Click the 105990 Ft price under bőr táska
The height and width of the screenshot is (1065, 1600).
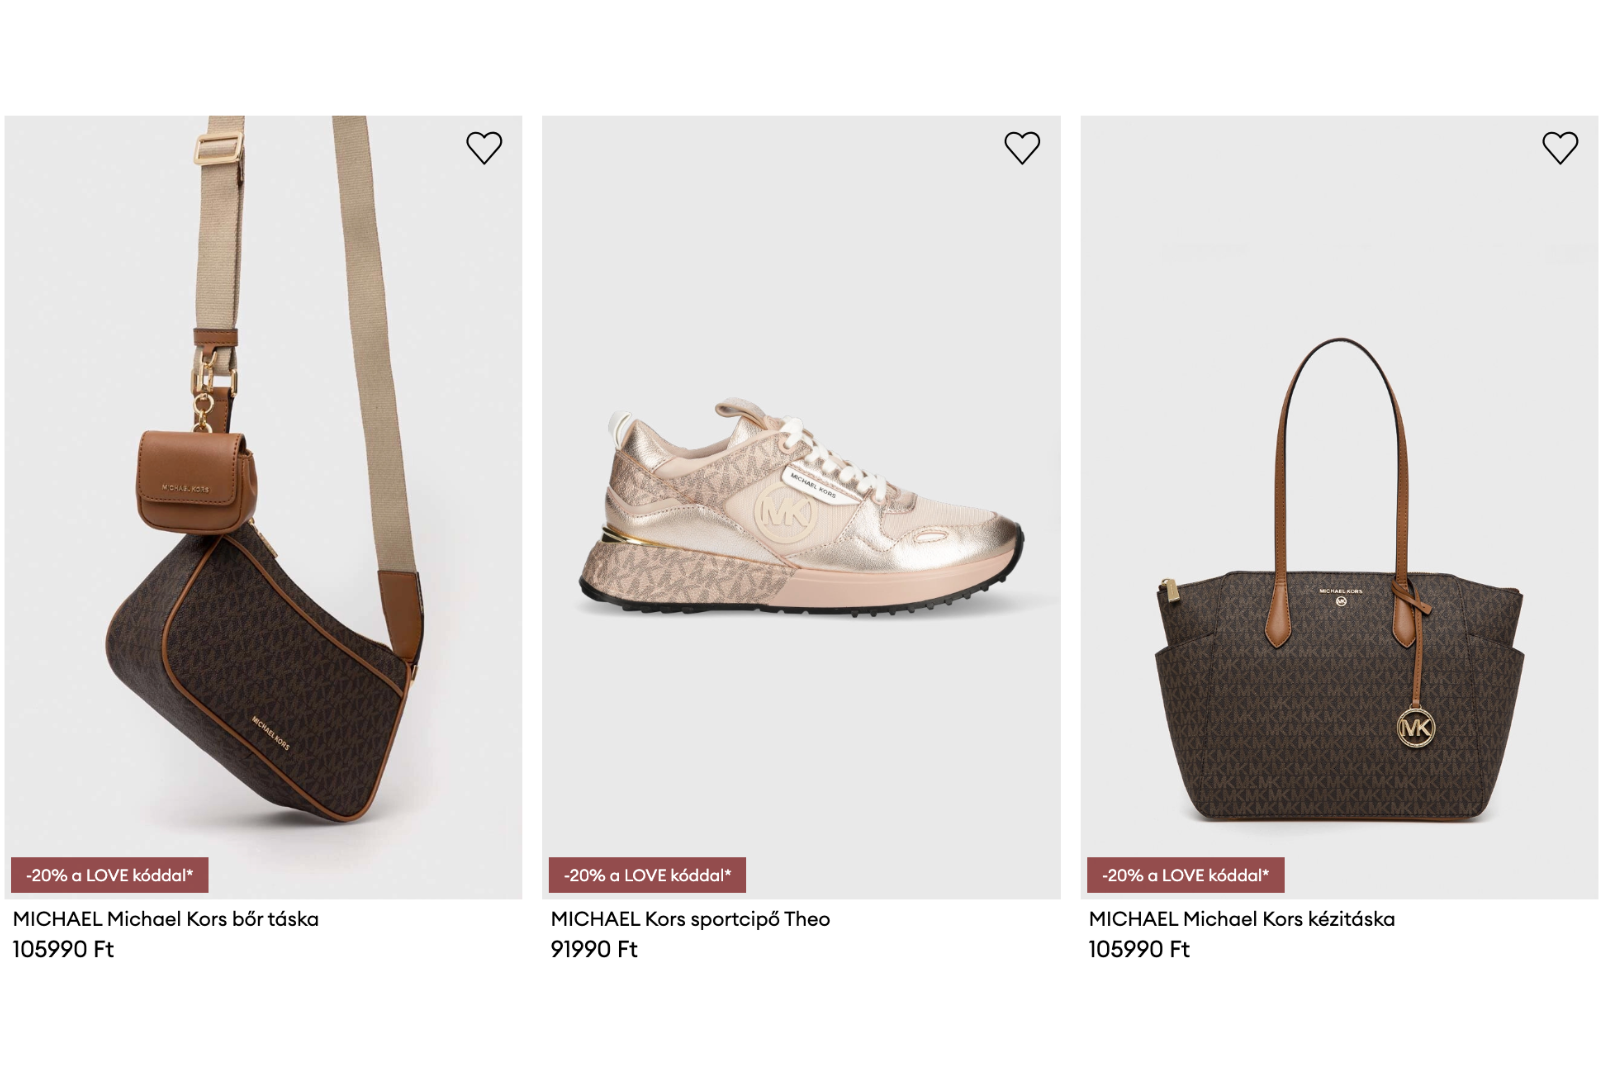point(63,949)
